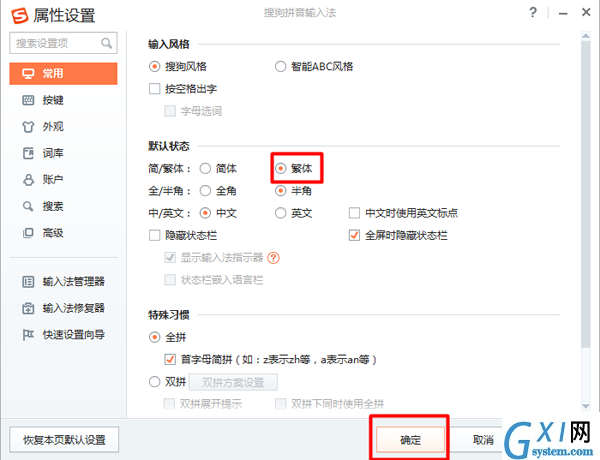600x460 pixels.
Task: Click the Sogou logo icon in the title bar
Action: pos(20,15)
